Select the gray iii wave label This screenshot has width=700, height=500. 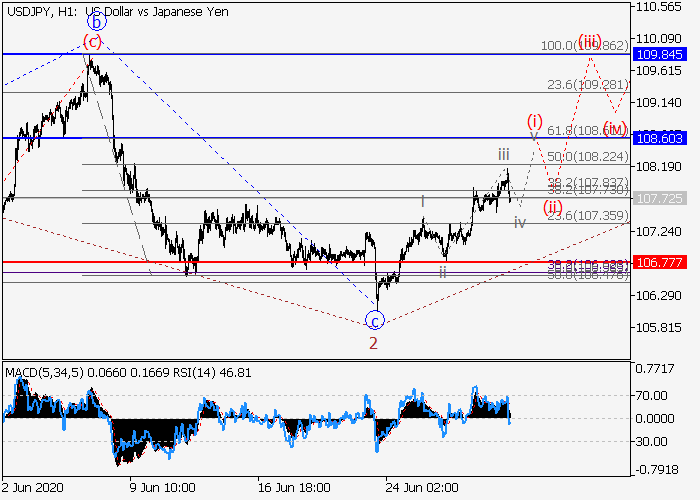point(504,154)
